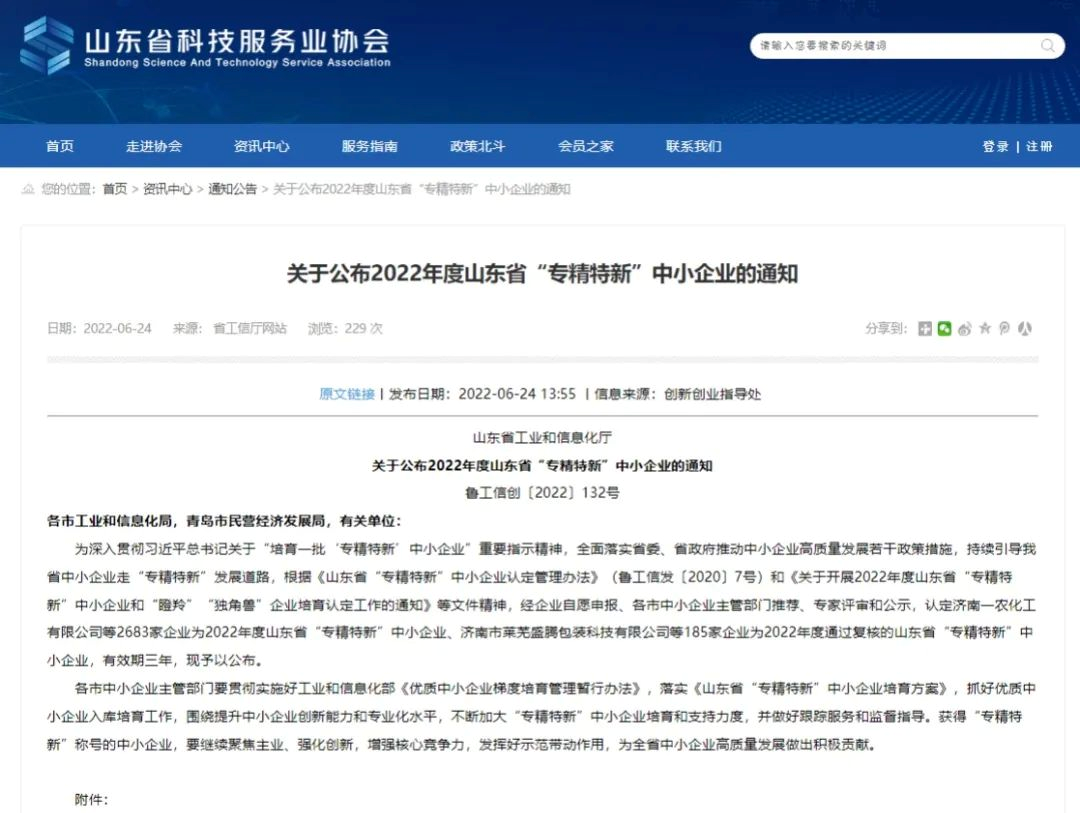This screenshot has width=1080, height=813.
Task: Open the 原文链接 source link
Action: (x=347, y=394)
